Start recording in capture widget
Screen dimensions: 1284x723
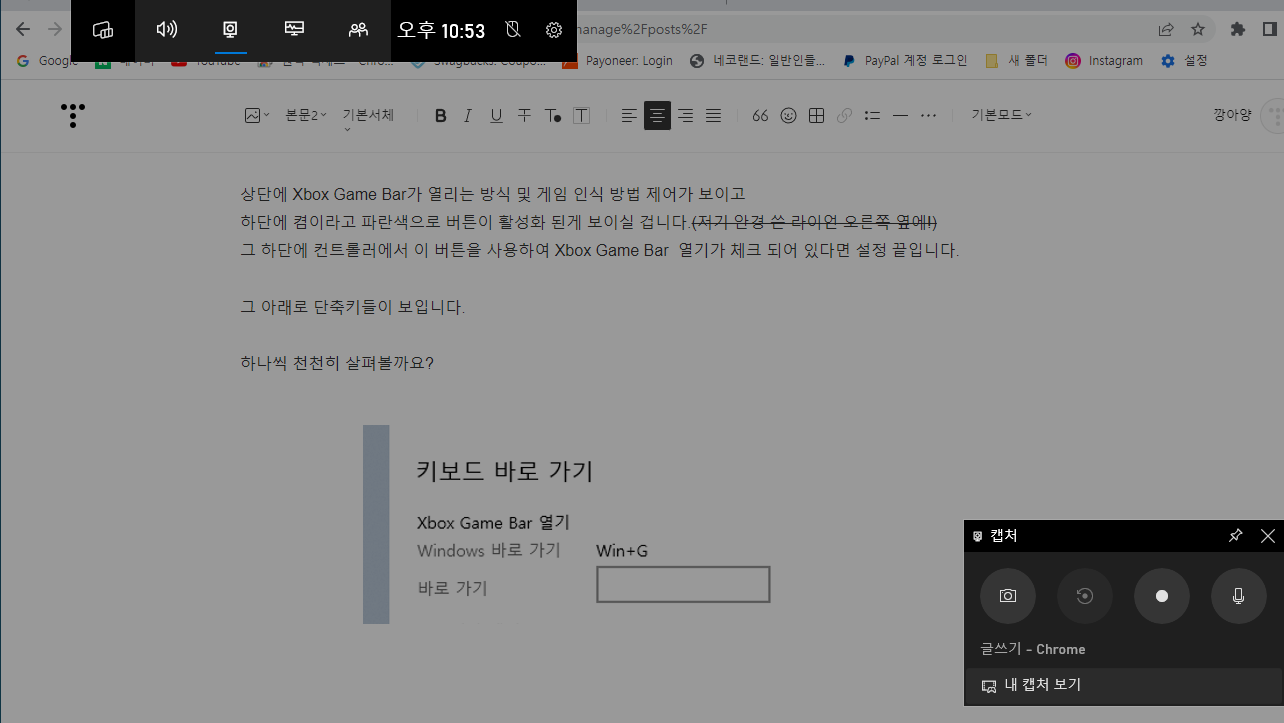(x=1162, y=596)
